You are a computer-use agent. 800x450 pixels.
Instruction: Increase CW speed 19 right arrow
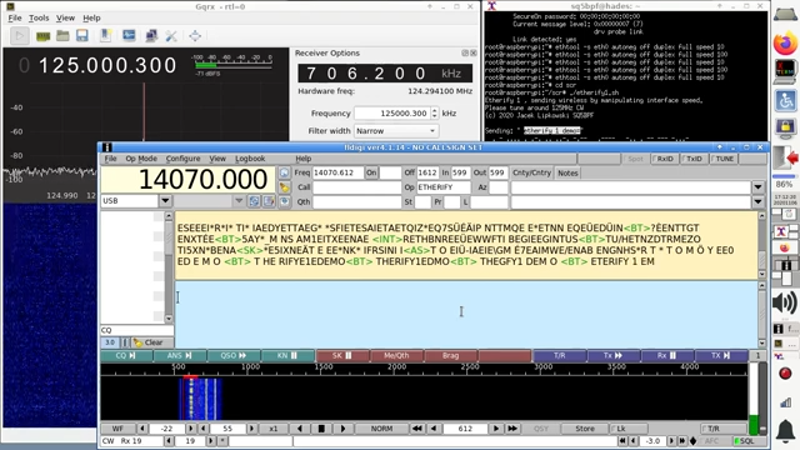tap(210, 441)
